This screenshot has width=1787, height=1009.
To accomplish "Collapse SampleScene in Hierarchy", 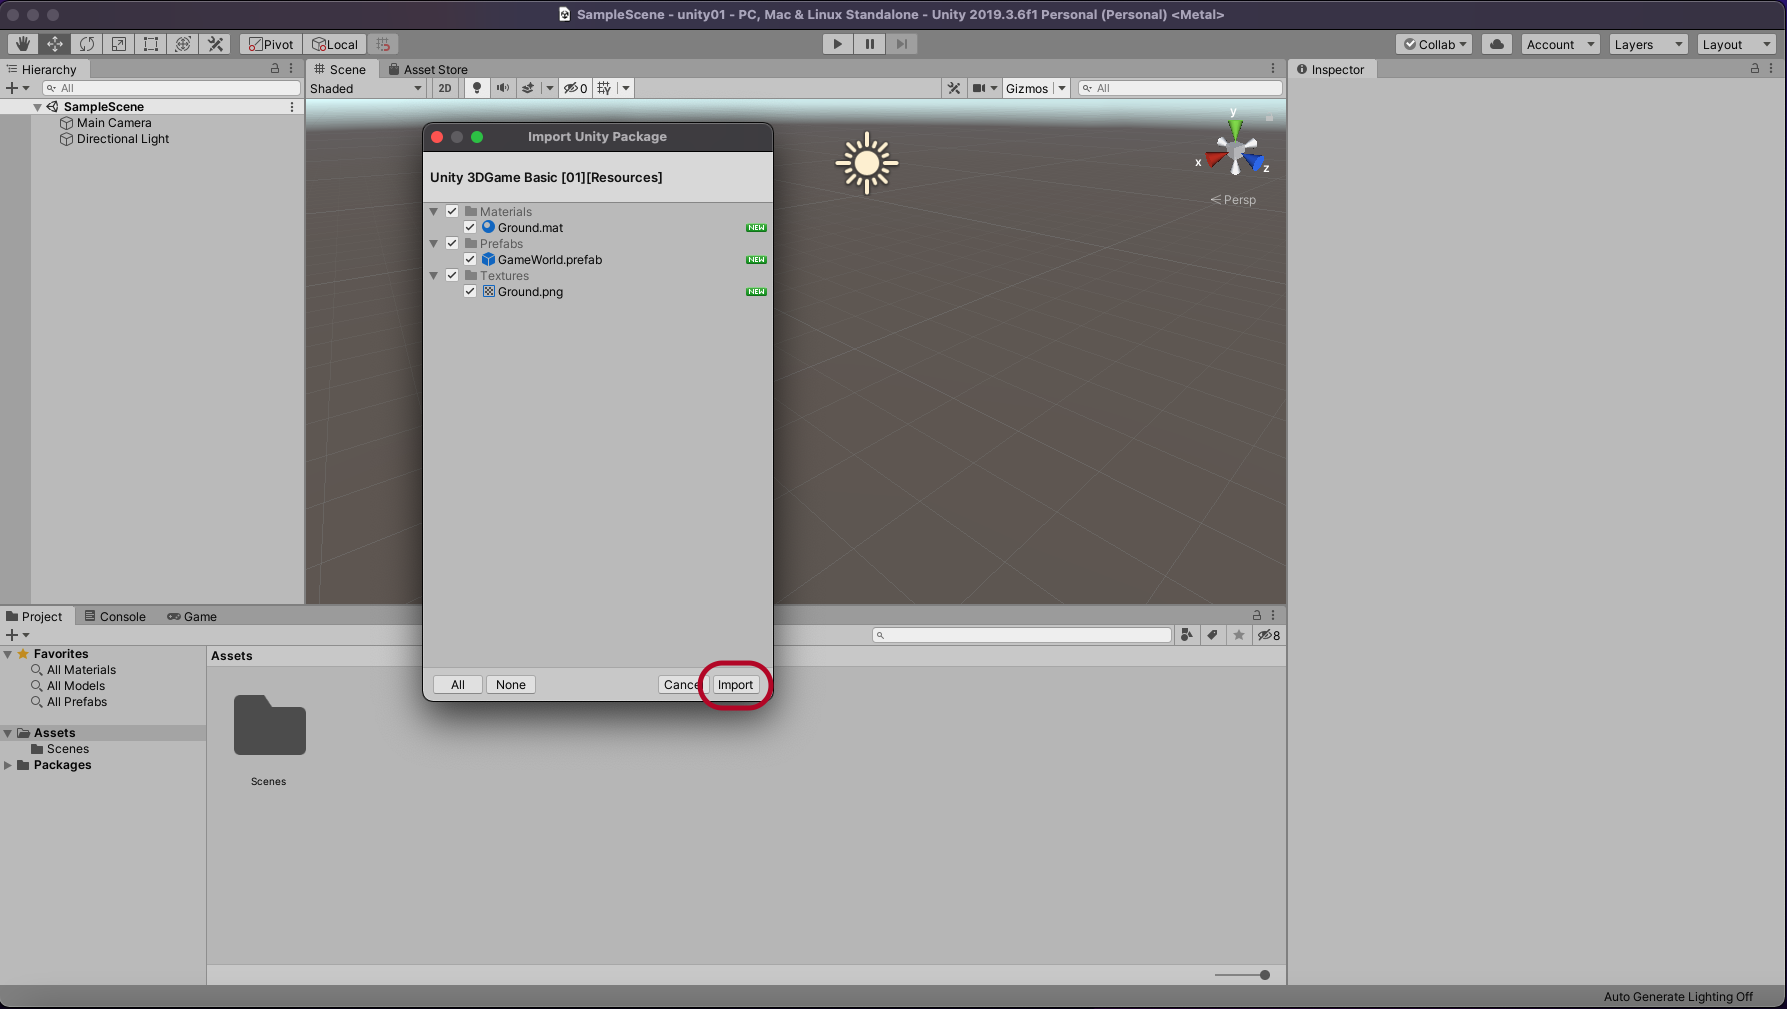I will [38, 107].
